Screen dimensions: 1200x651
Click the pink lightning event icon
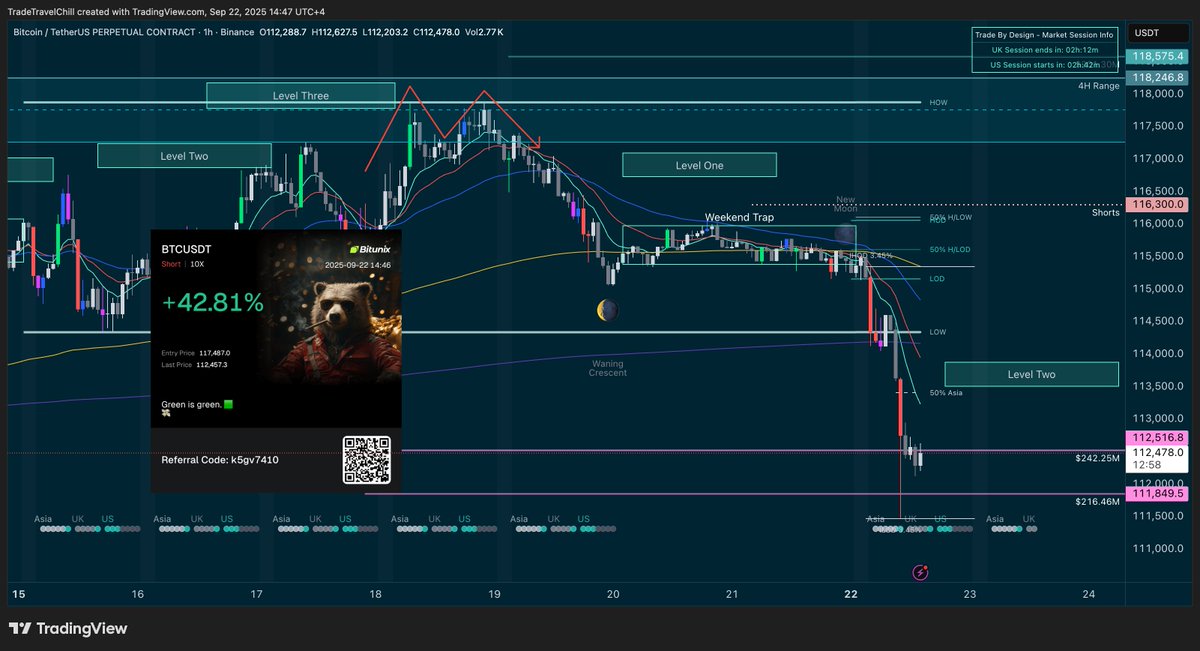pos(920,573)
